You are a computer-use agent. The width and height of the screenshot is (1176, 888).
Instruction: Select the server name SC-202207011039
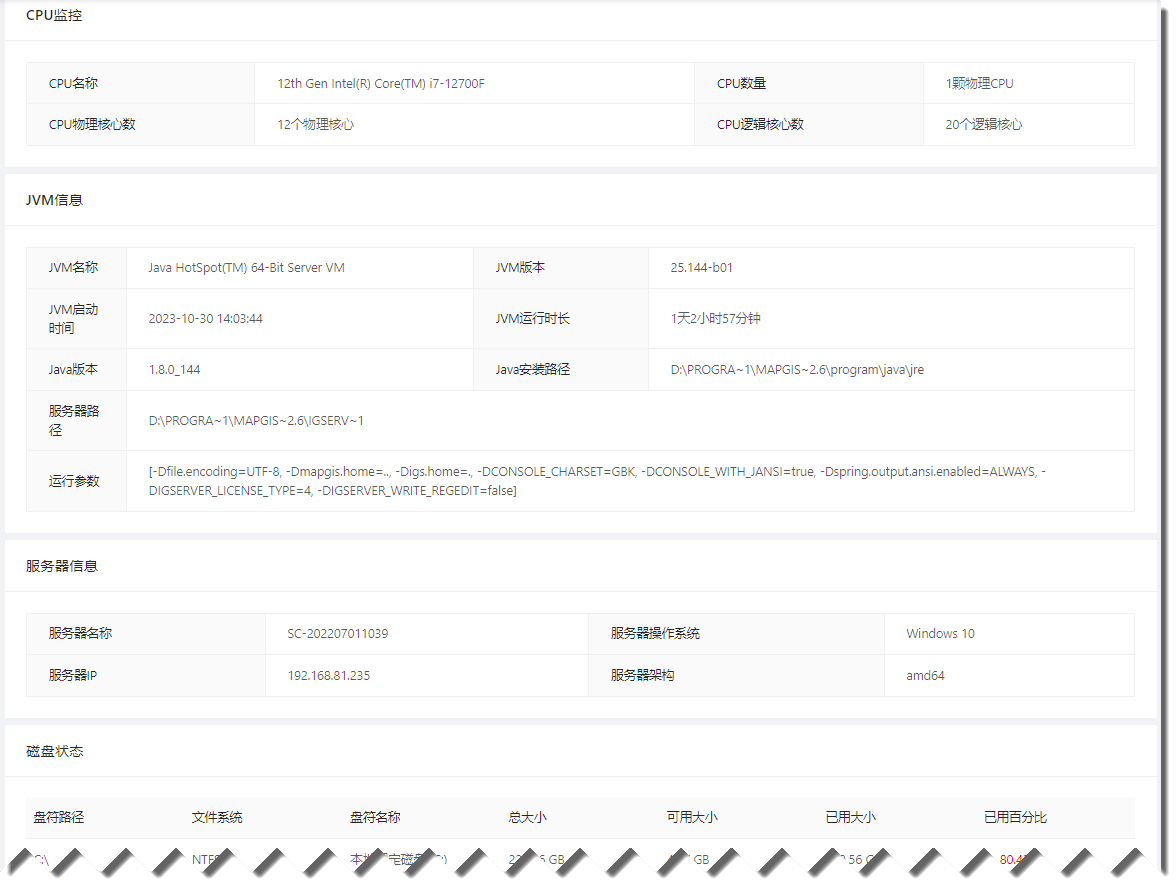pyautogui.click(x=337, y=634)
